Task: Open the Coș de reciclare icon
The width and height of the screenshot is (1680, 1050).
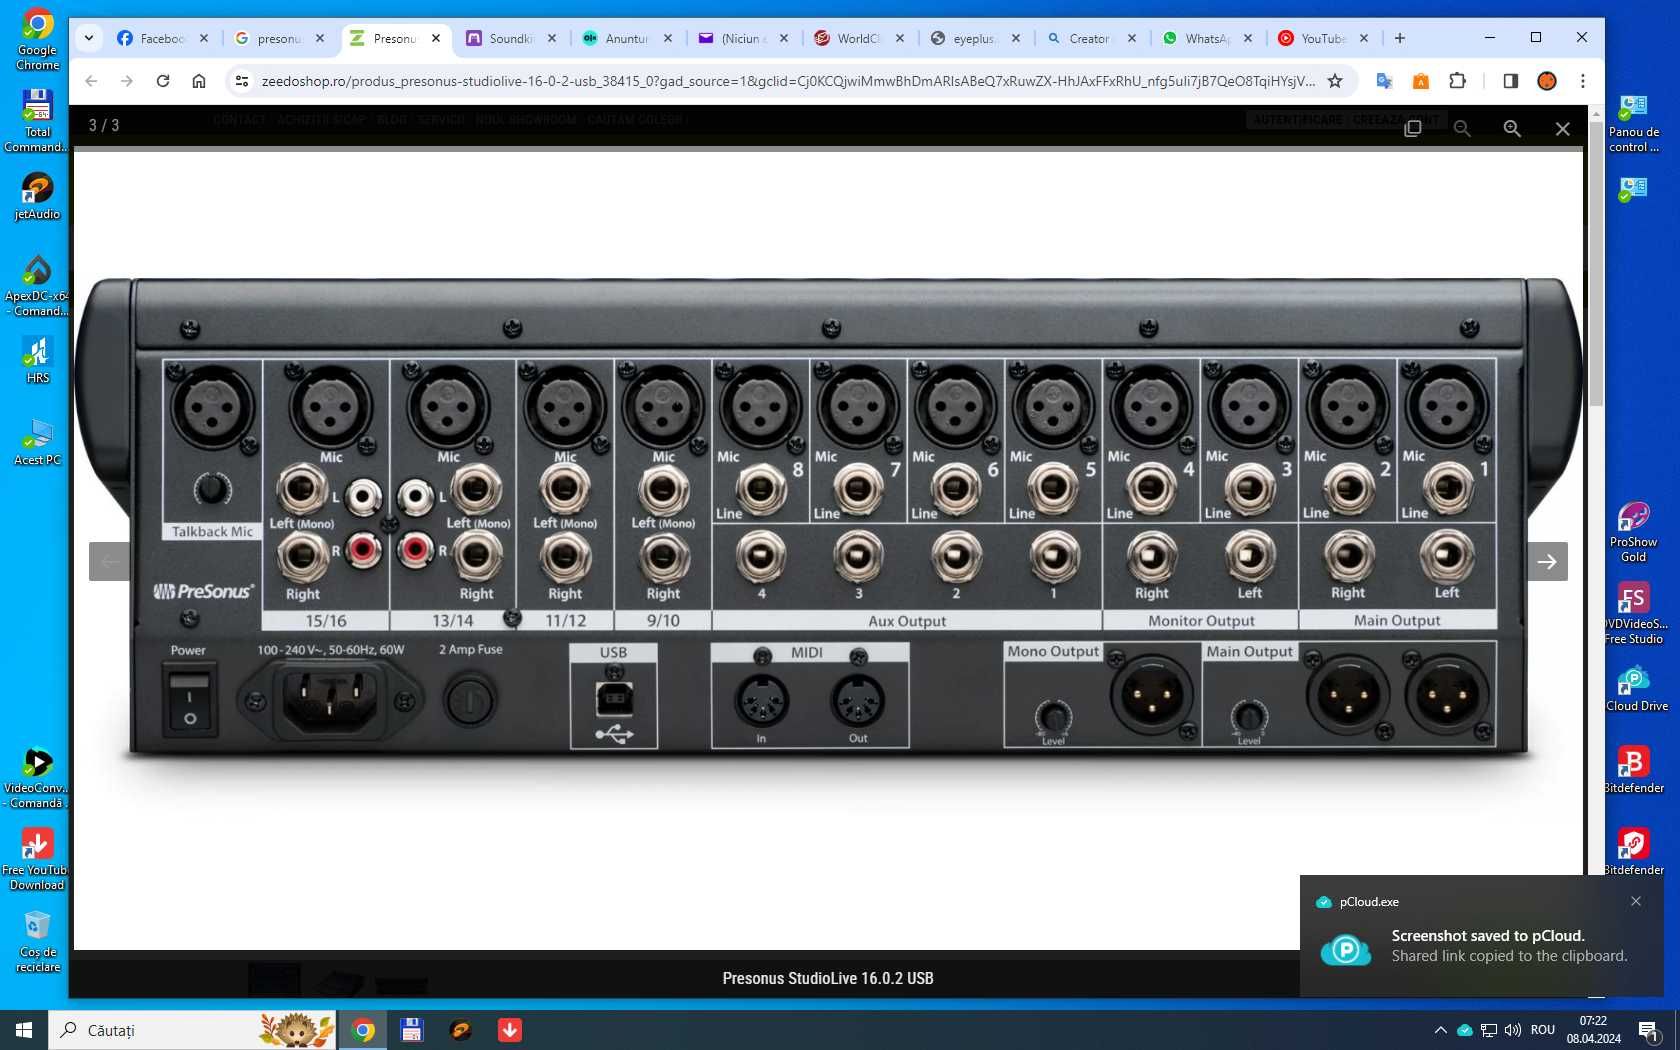Action: [37, 941]
